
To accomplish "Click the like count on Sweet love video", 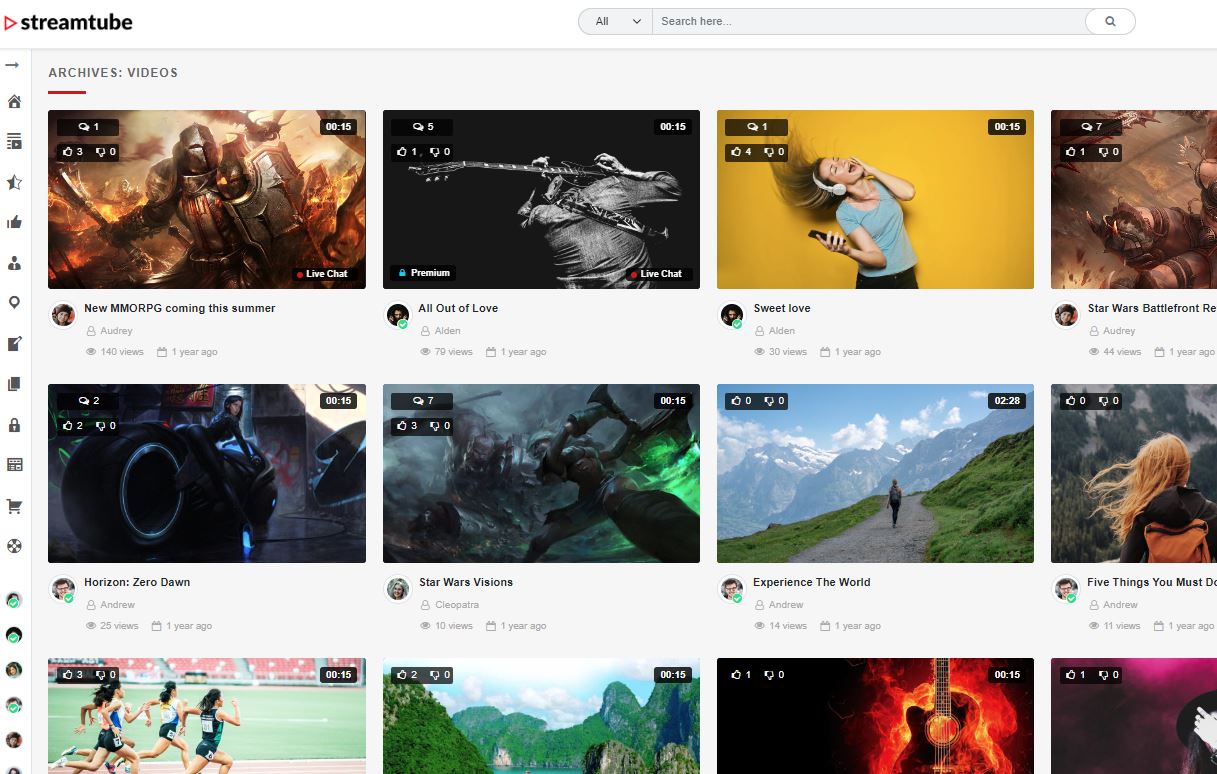I will click(x=741, y=152).
